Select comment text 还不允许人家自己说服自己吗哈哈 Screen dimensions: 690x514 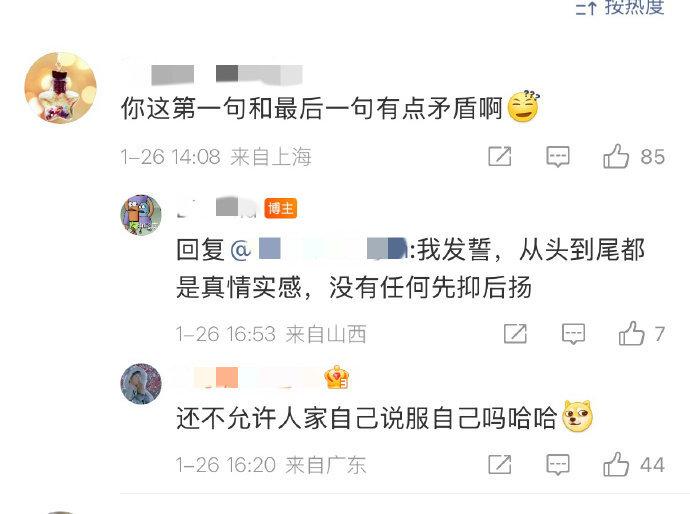click(367, 418)
